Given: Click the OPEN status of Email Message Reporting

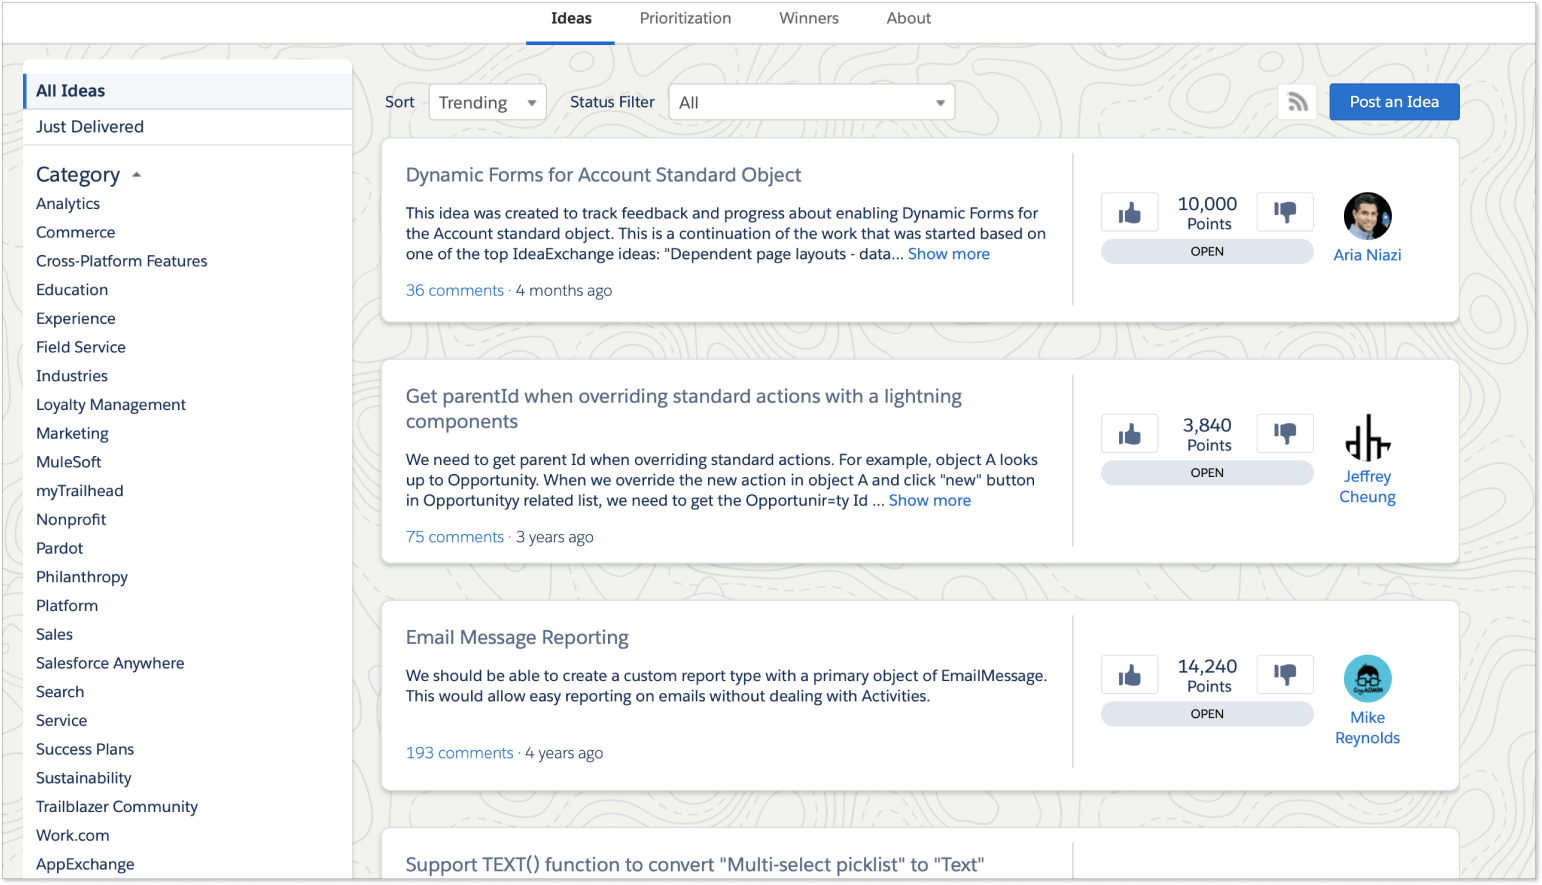Looking at the screenshot, I should pyautogui.click(x=1207, y=714).
